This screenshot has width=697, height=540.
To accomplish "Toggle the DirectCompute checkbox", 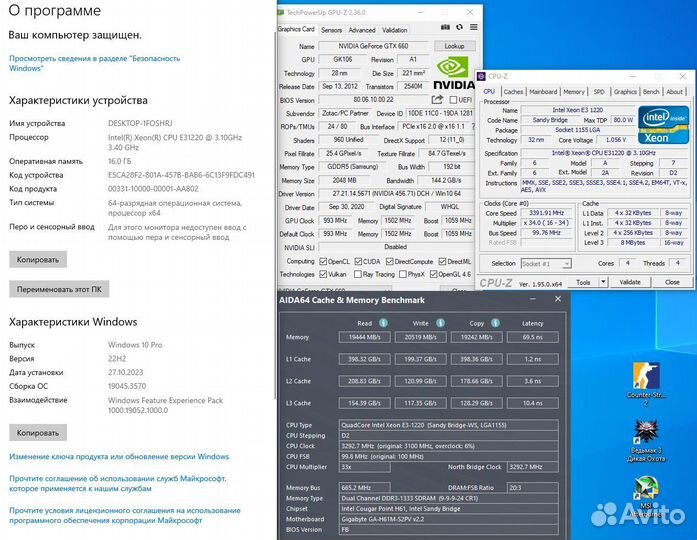I will point(390,261).
